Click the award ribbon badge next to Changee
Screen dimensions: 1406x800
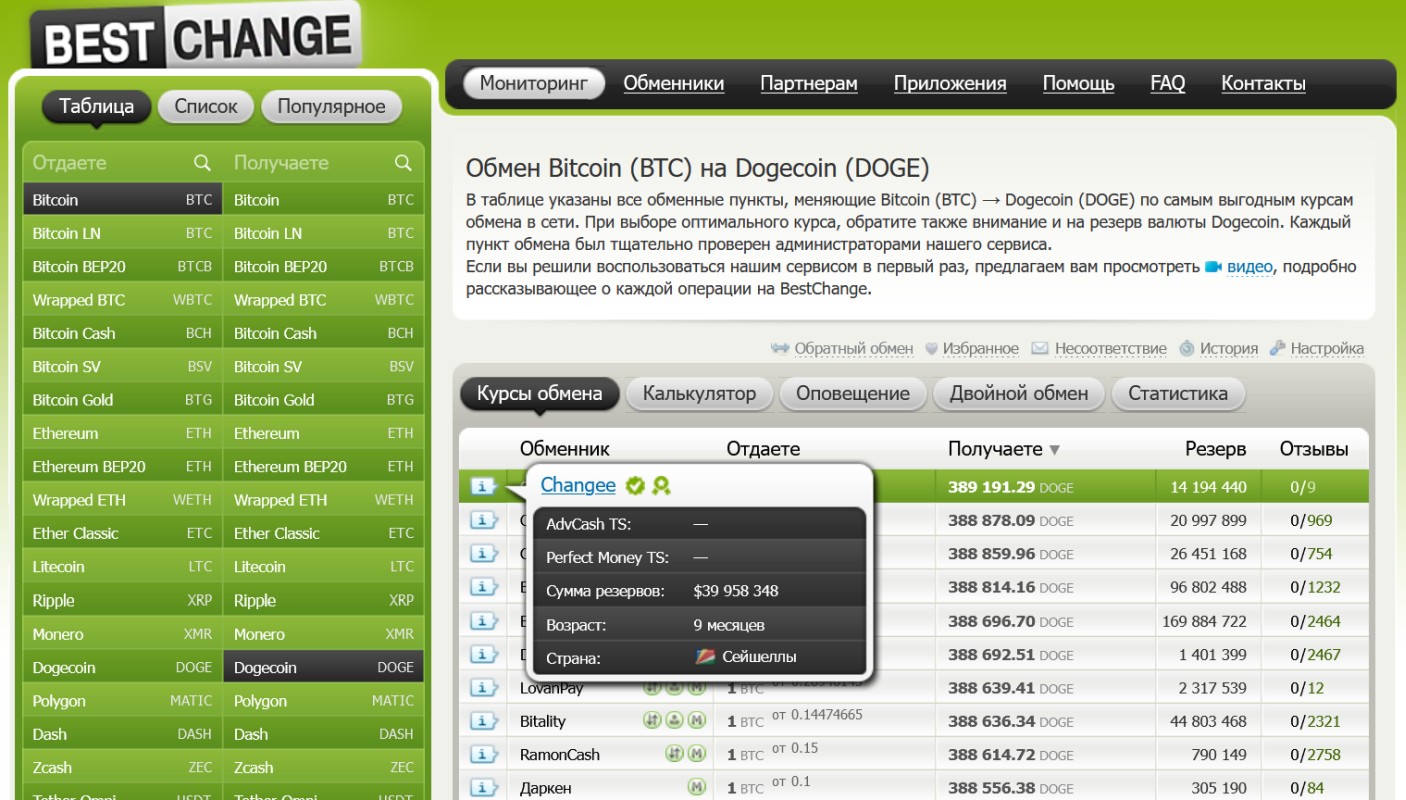[661, 486]
